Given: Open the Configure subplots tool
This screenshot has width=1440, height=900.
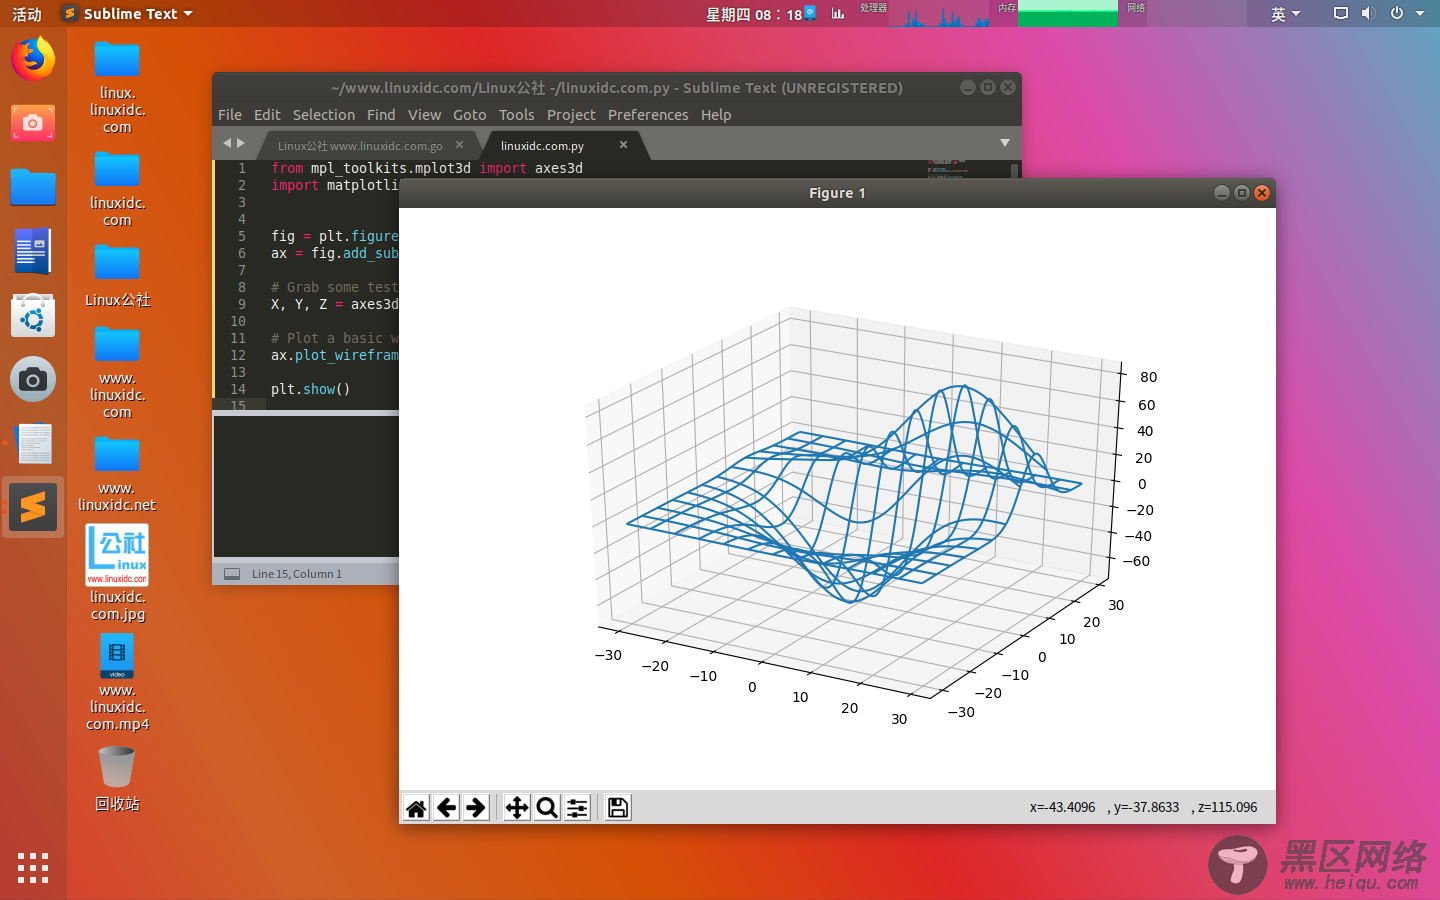Looking at the screenshot, I should [x=577, y=808].
